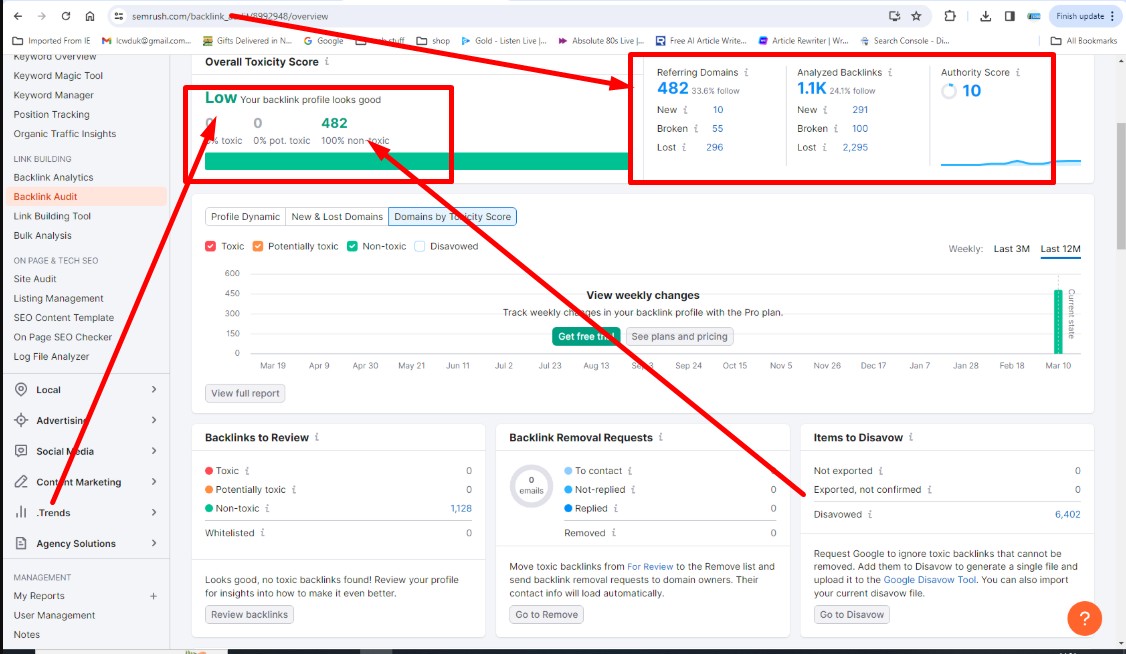Expand the .Trends section chevron
Image resolution: width=1126 pixels, height=654 pixels.
click(154, 513)
